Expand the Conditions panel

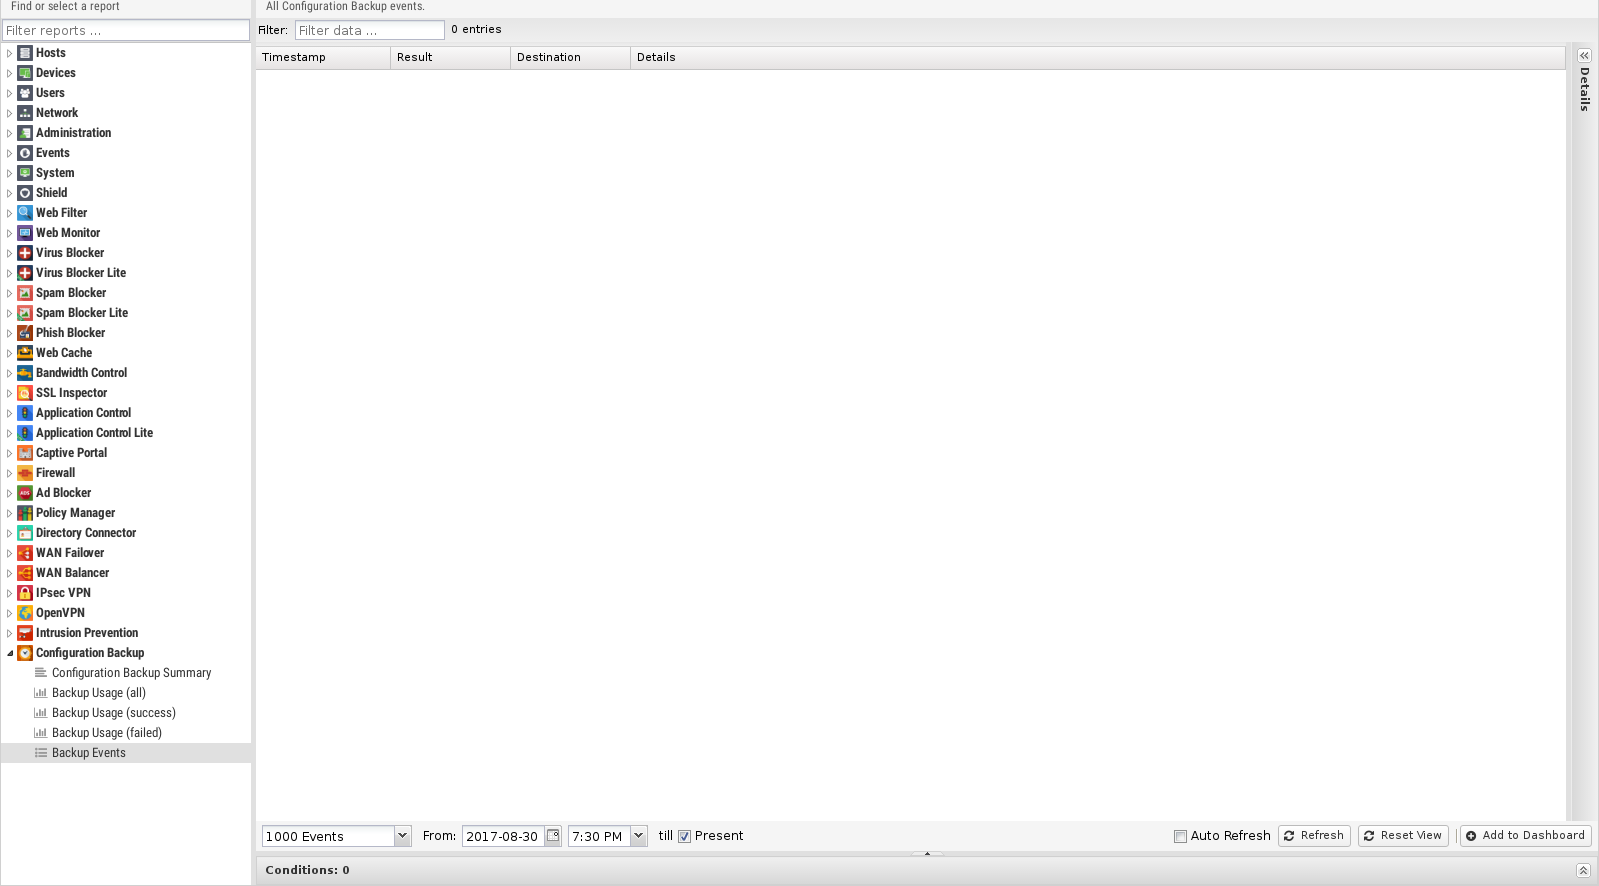pos(1583,870)
